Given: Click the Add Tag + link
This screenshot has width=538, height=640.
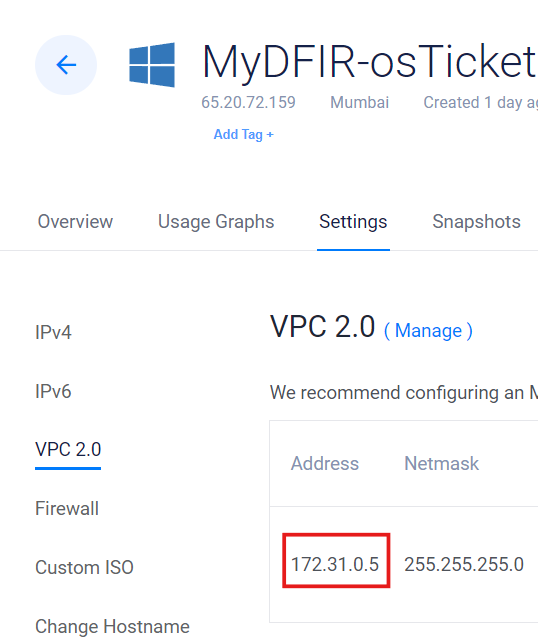Looking at the screenshot, I should pyautogui.click(x=244, y=134).
